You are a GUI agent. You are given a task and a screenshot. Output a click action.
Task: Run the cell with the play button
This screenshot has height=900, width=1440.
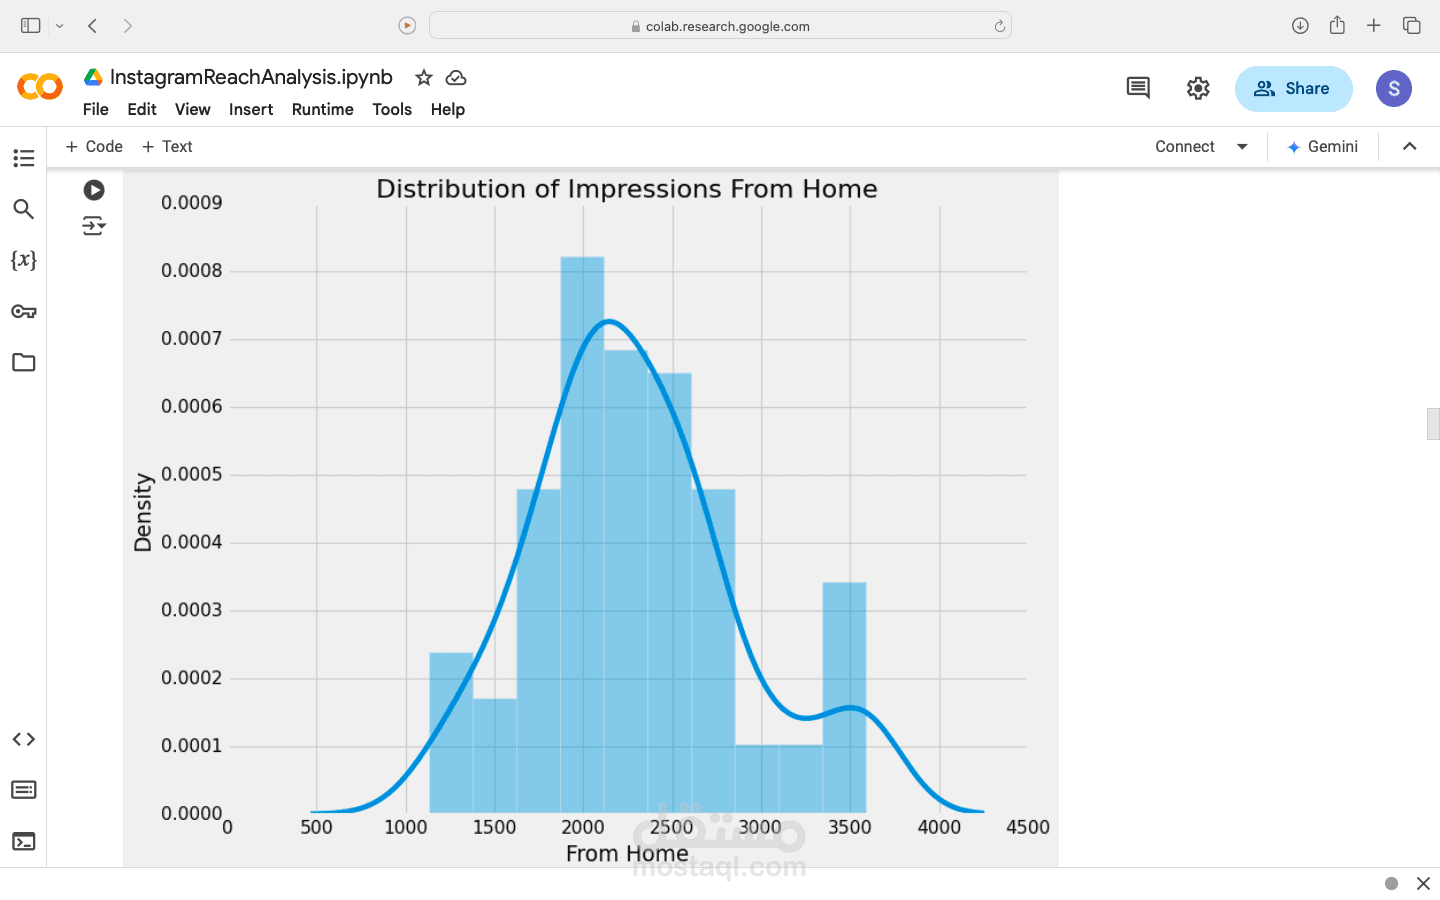(x=94, y=190)
